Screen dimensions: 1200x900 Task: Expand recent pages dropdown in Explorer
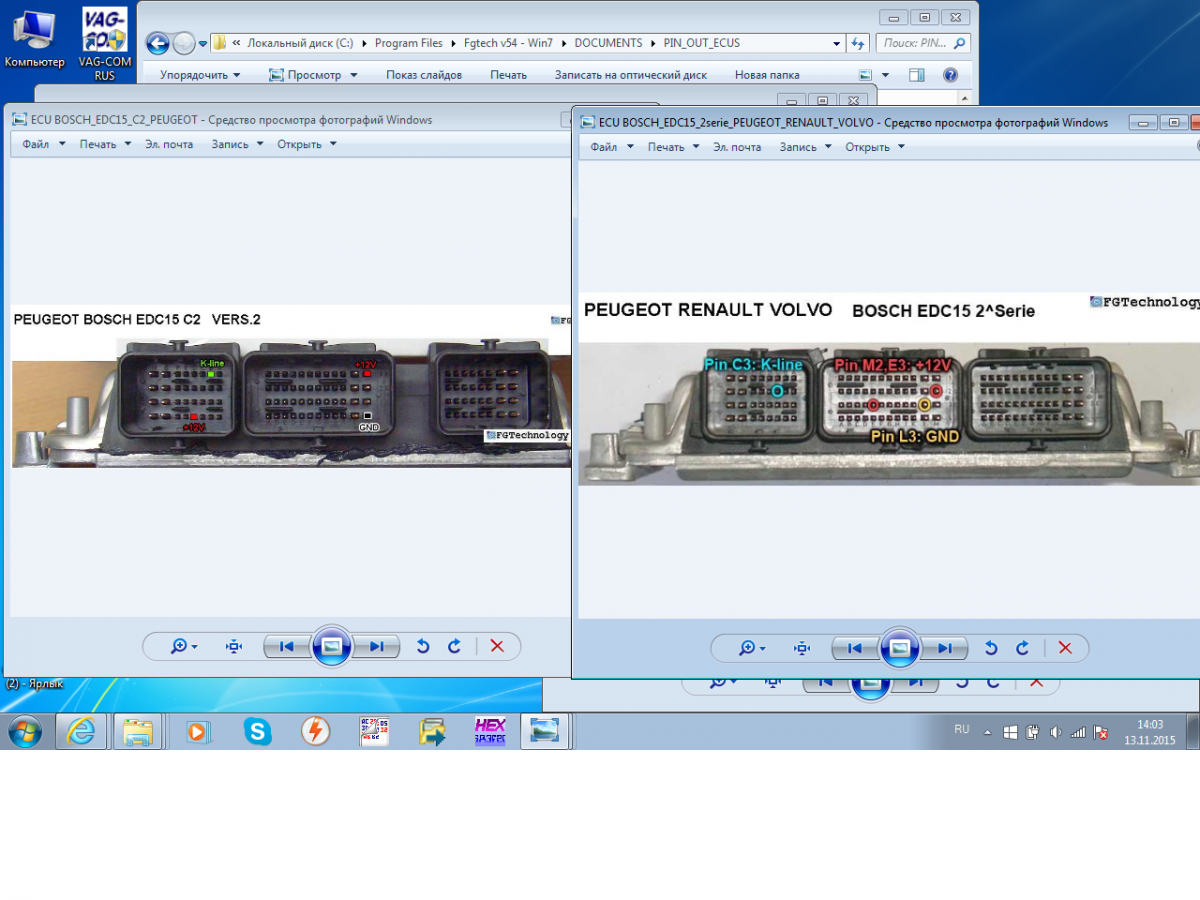[203, 44]
